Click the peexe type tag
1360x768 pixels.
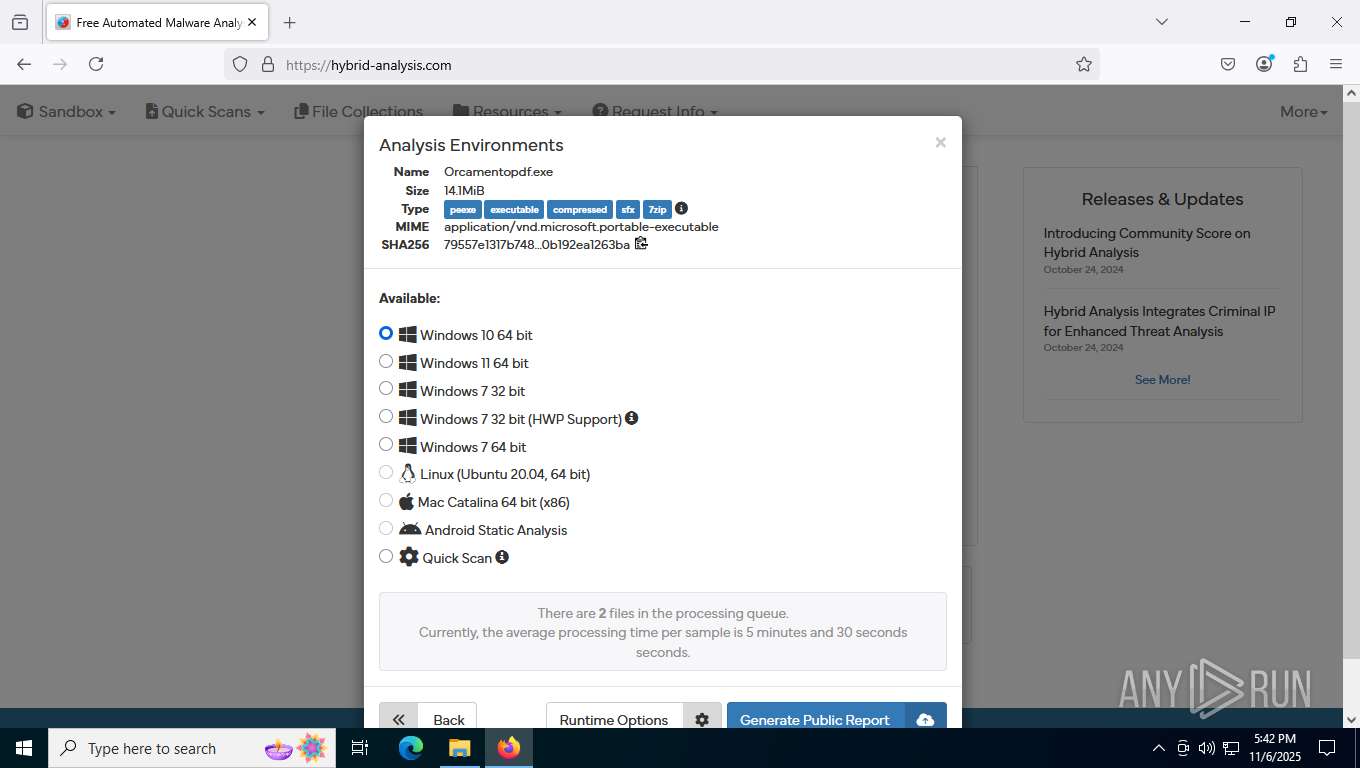pos(463,209)
